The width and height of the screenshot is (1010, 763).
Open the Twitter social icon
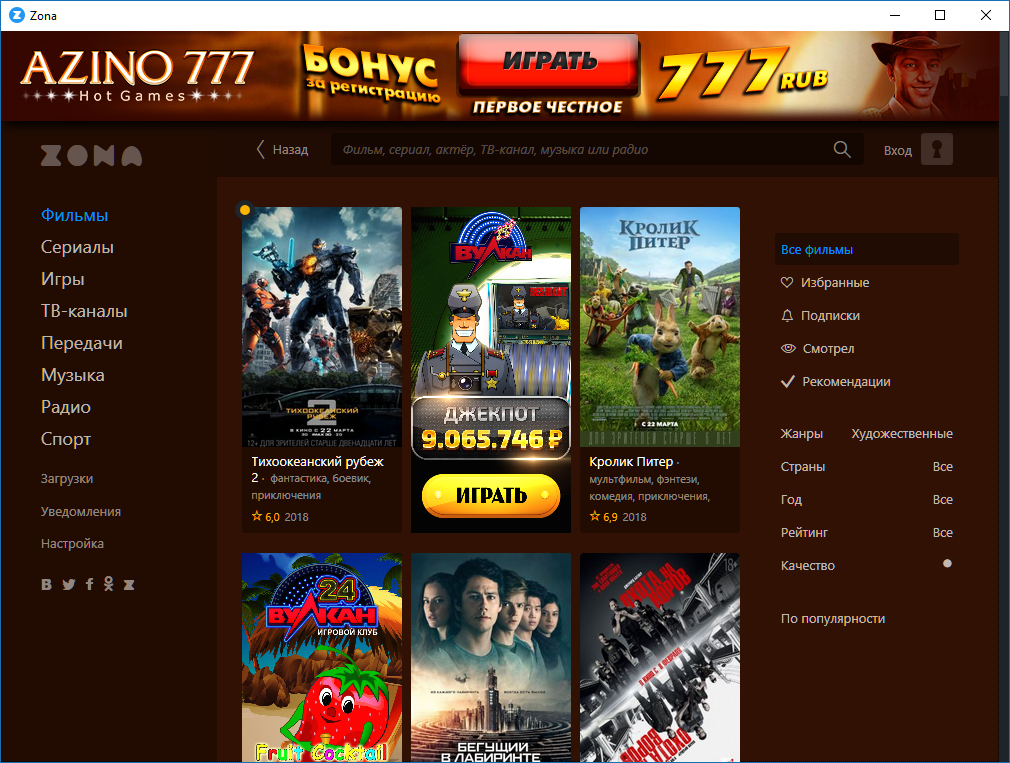(69, 585)
